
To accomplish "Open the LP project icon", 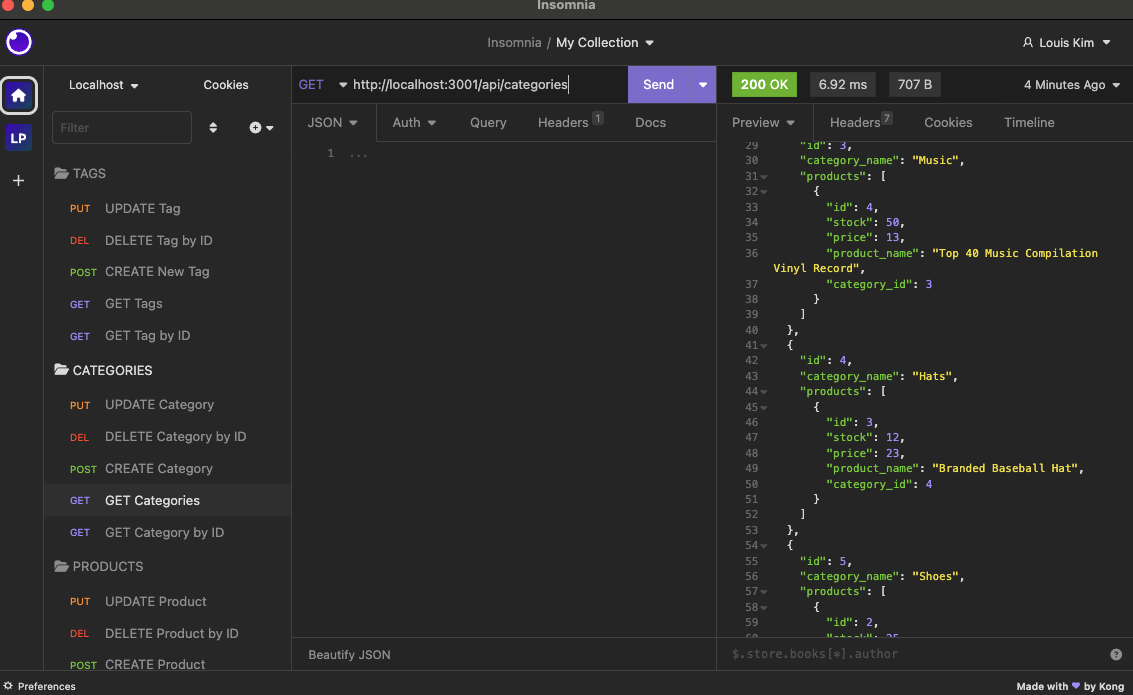I will [x=18, y=137].
